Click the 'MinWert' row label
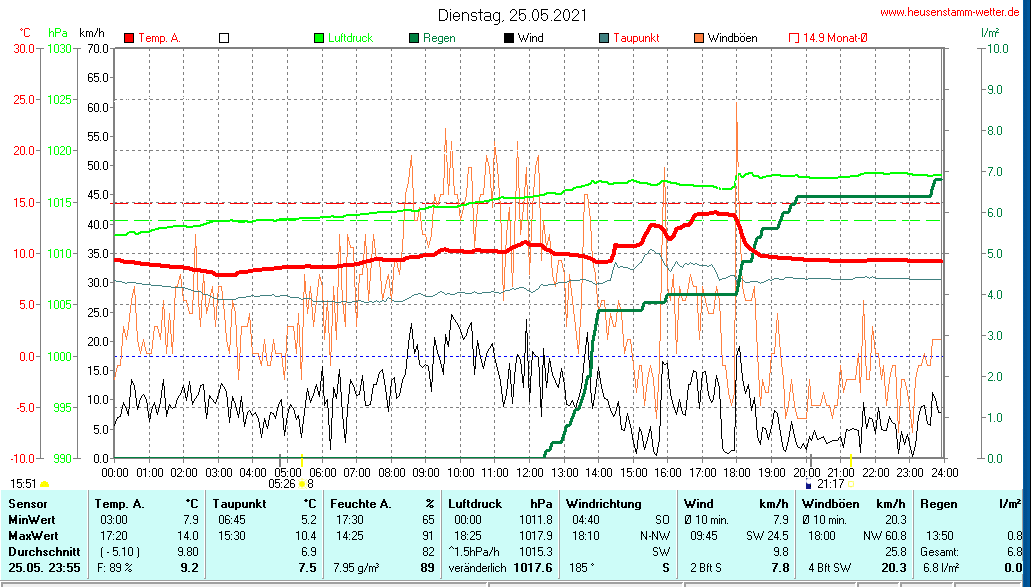 tap(32, 520)
